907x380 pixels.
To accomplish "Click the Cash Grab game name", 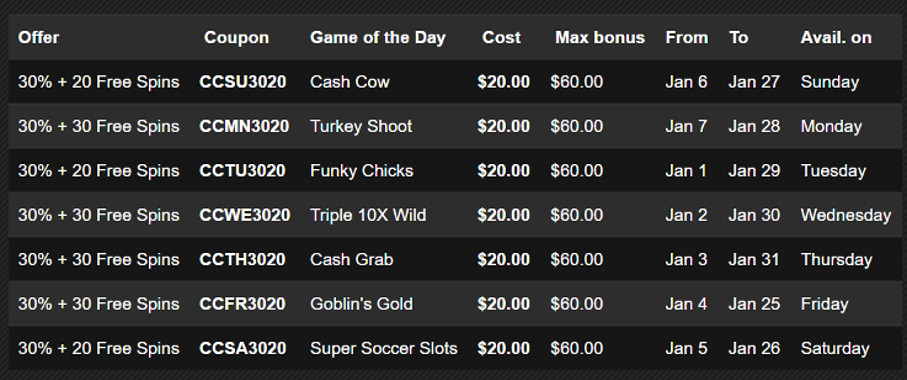I will click(352, 260).
